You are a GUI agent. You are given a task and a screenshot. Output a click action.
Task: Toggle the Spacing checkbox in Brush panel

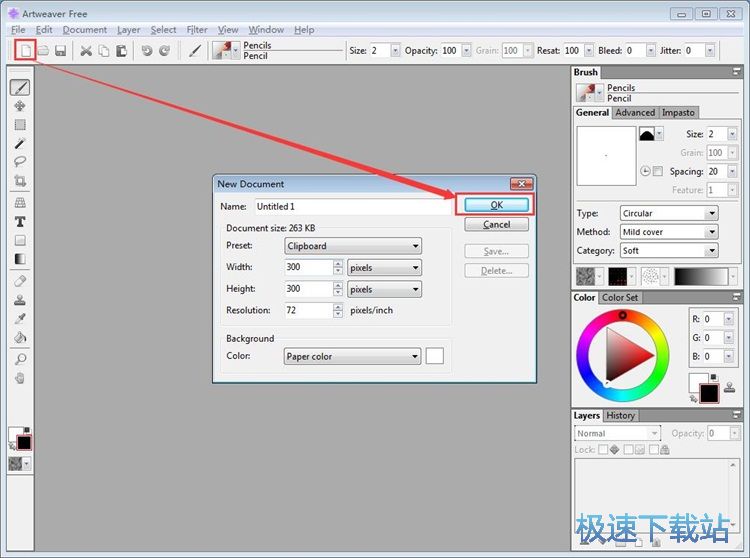658,172
